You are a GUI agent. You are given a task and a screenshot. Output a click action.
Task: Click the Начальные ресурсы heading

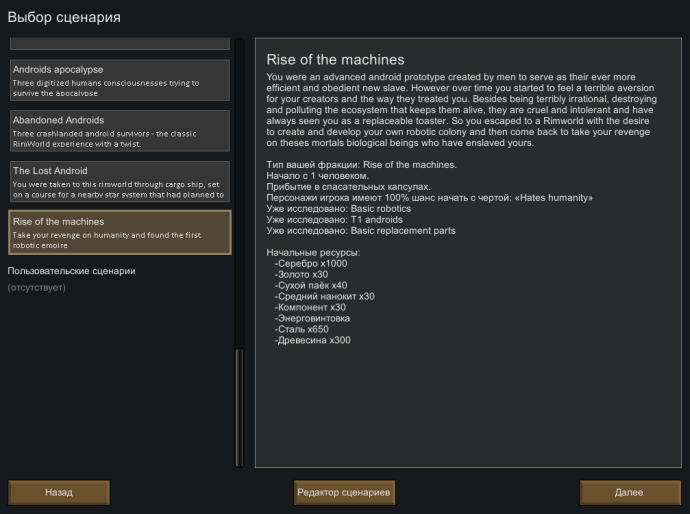(x=313, y=252)
